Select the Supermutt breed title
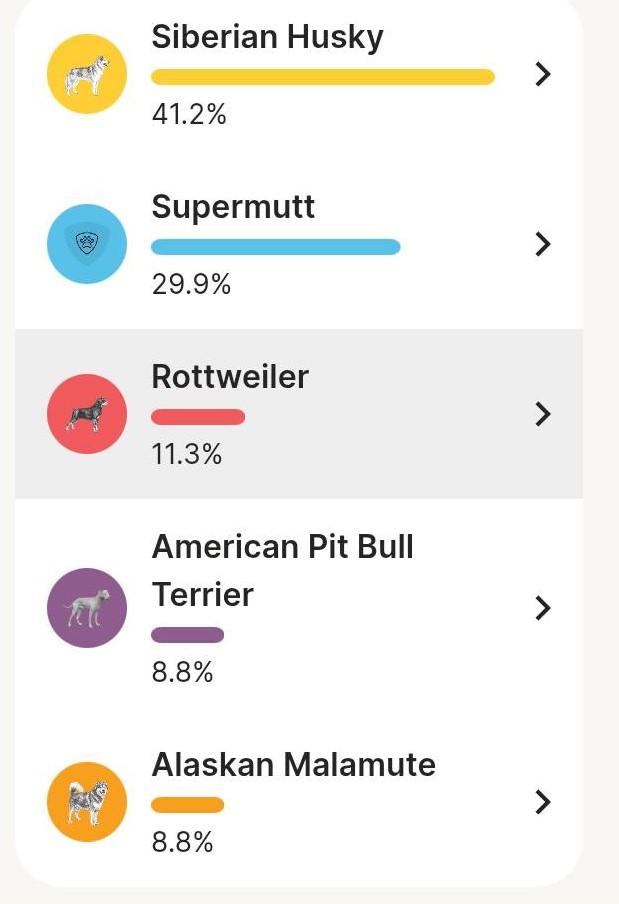Image resolution: width=619 pixels, height=904 pixels. pos(233,207)
